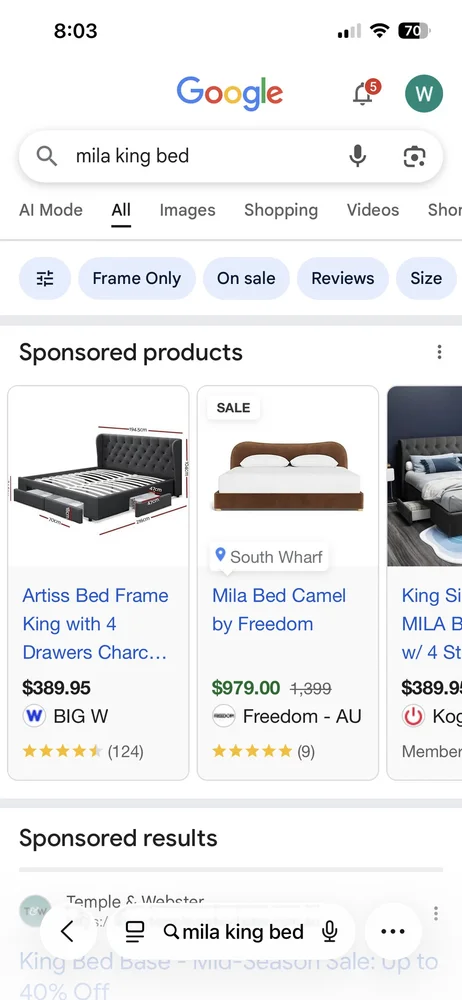Tap bottom address bar microphone icon
This screenshot has height=1000, width=462.
point(329,932)
